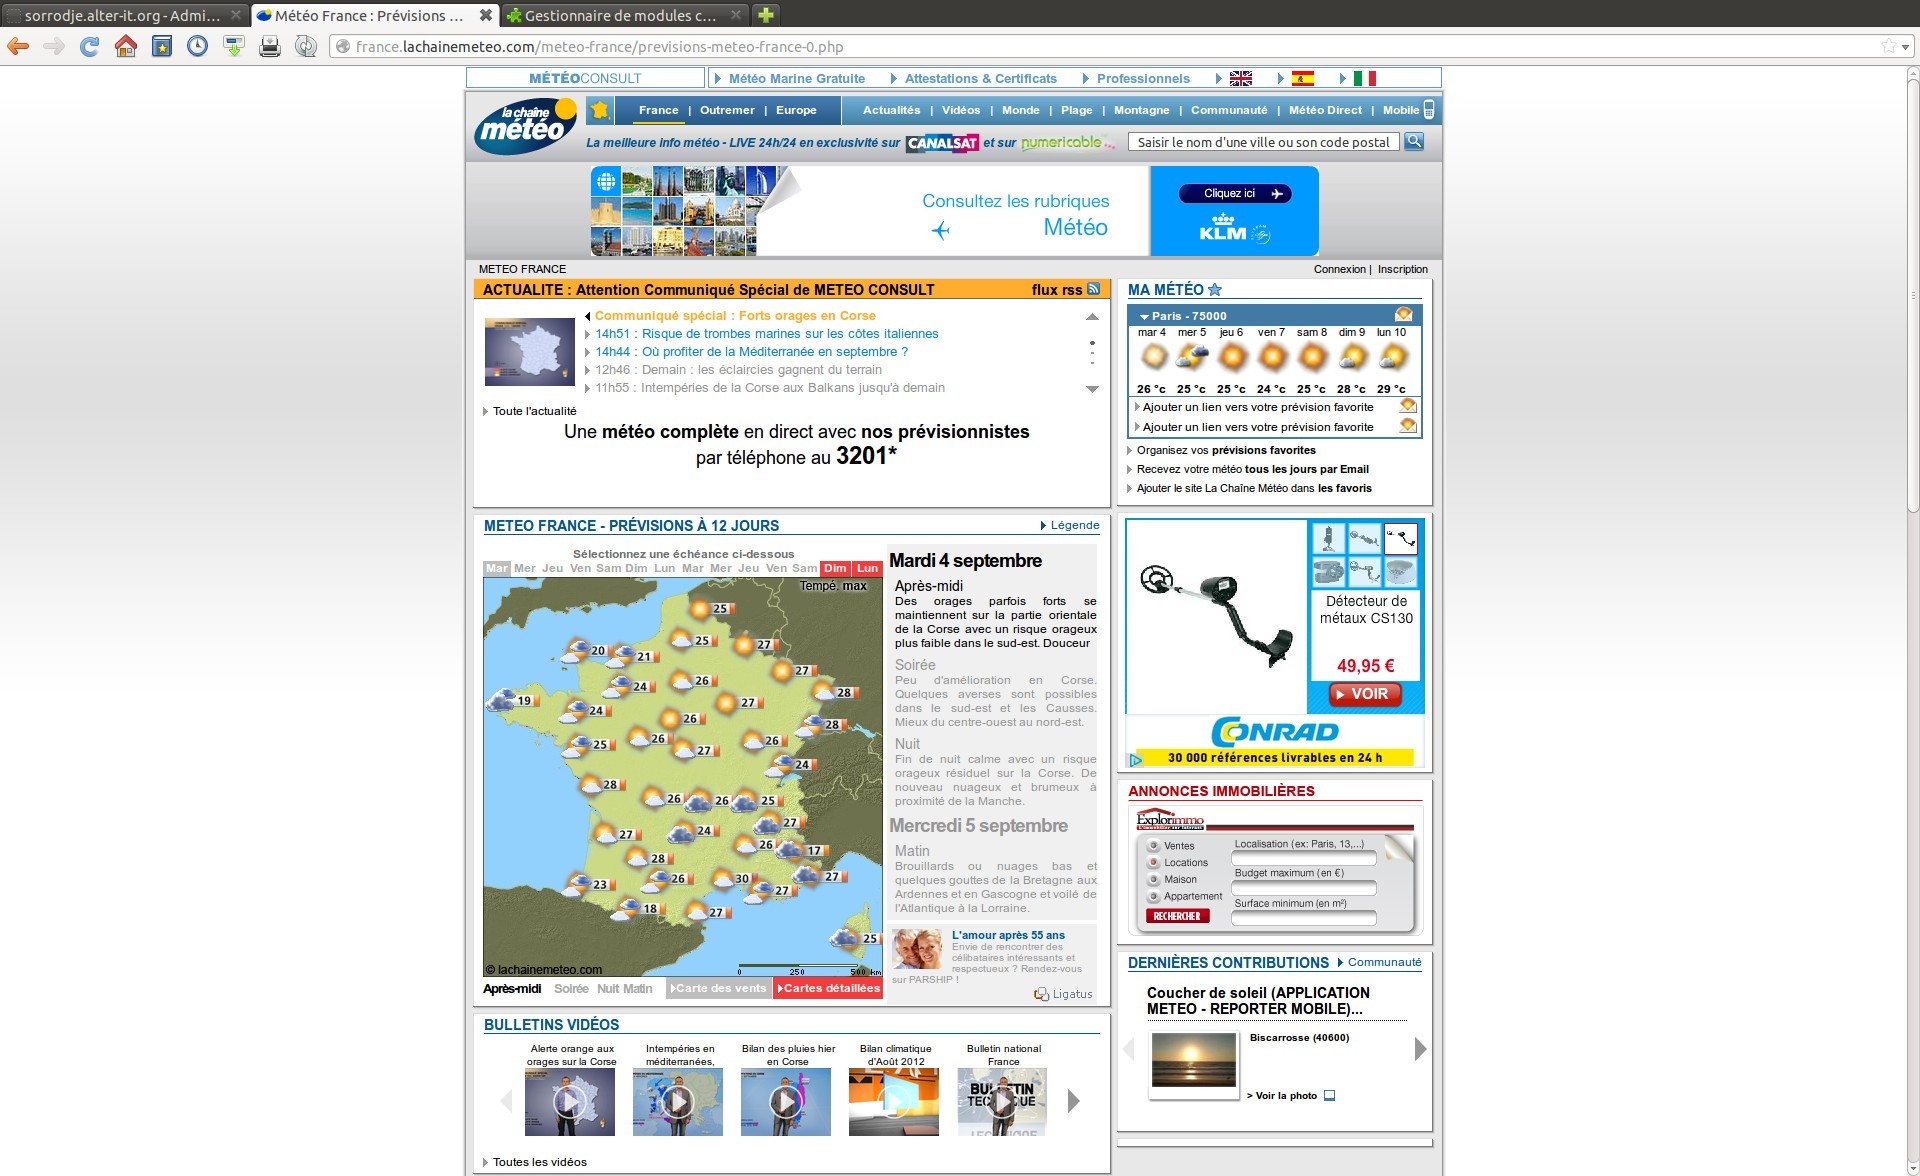The image size is (1920, 1176).
Task: Open the Vidéos nav item
Action: (961, 110)
